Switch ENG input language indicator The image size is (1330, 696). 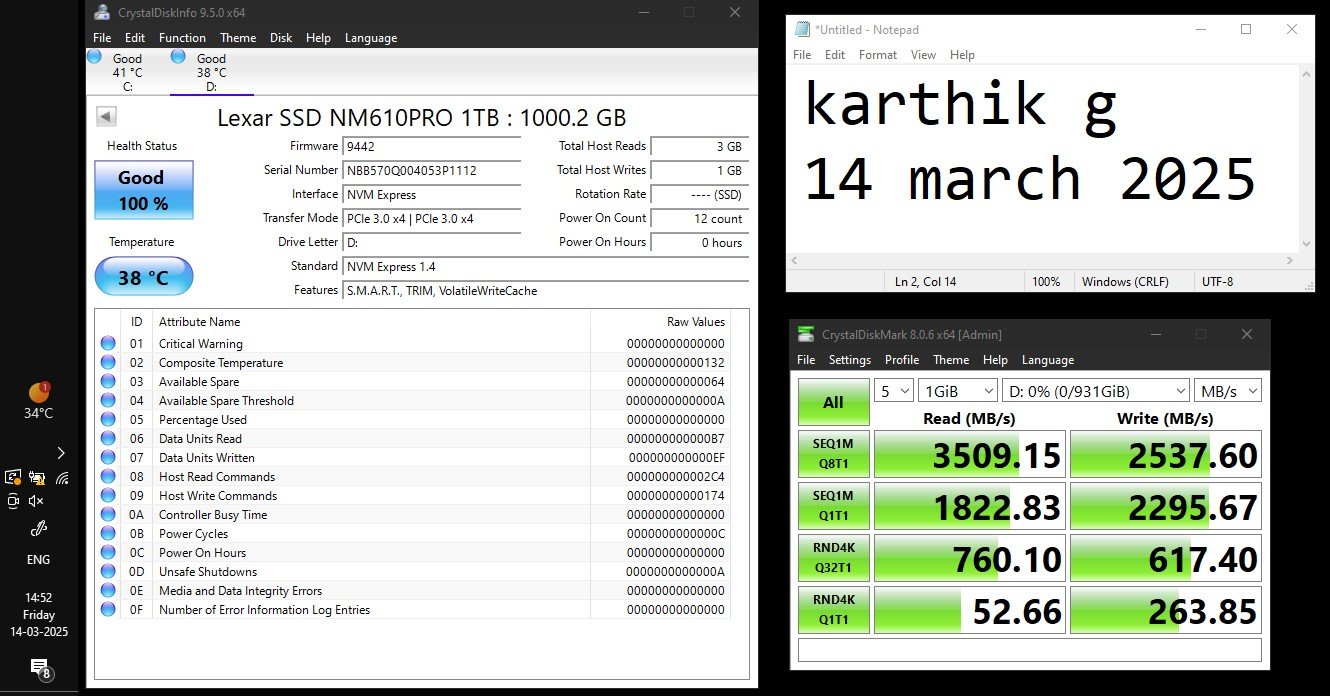(38, 560)
